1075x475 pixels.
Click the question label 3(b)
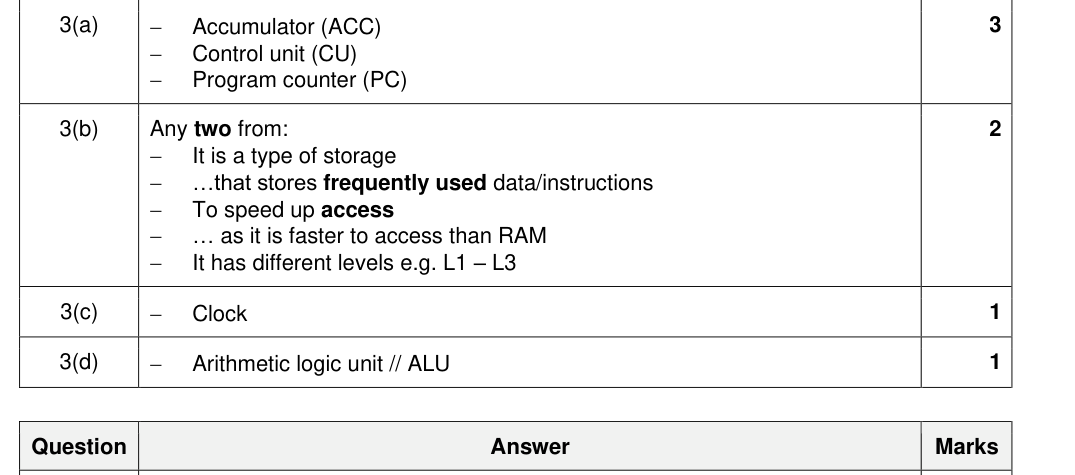[x=79, y=129]
